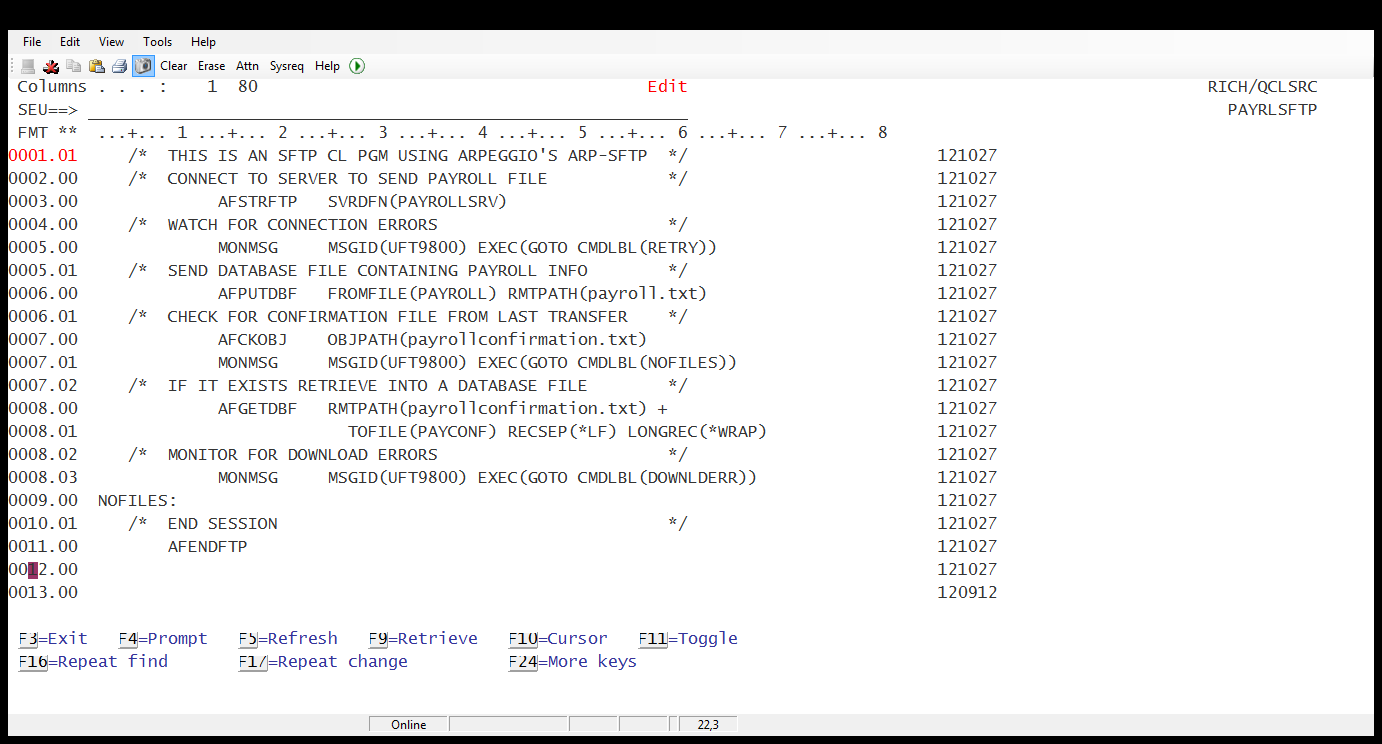The height and width of the screenshot is (744, 1382).
Task: Click SVRDFN(PAYROLLSRV) parameter
Action: coord(418,202)
